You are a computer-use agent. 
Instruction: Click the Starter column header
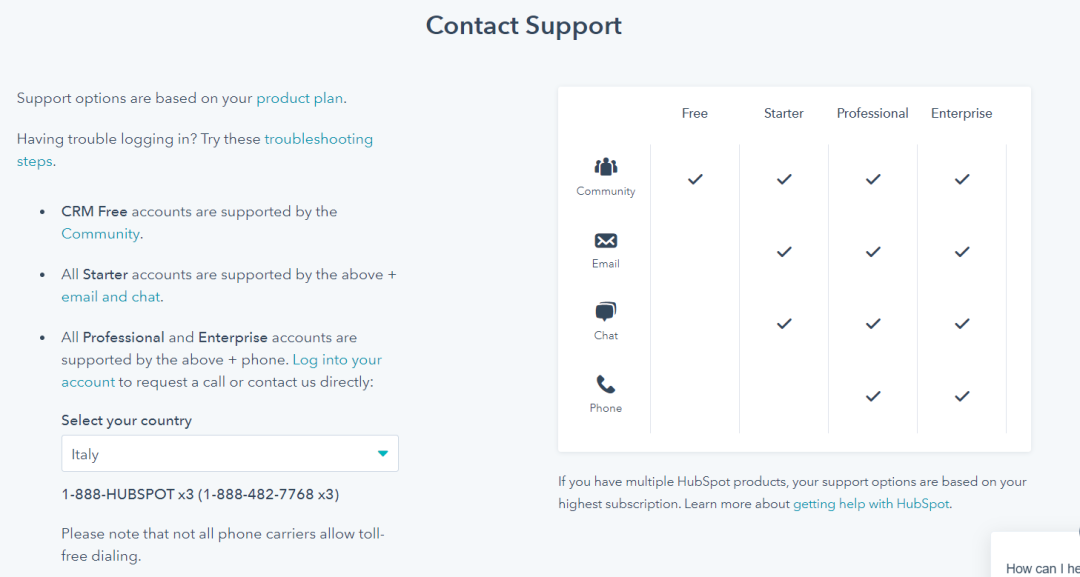point(784,113)
